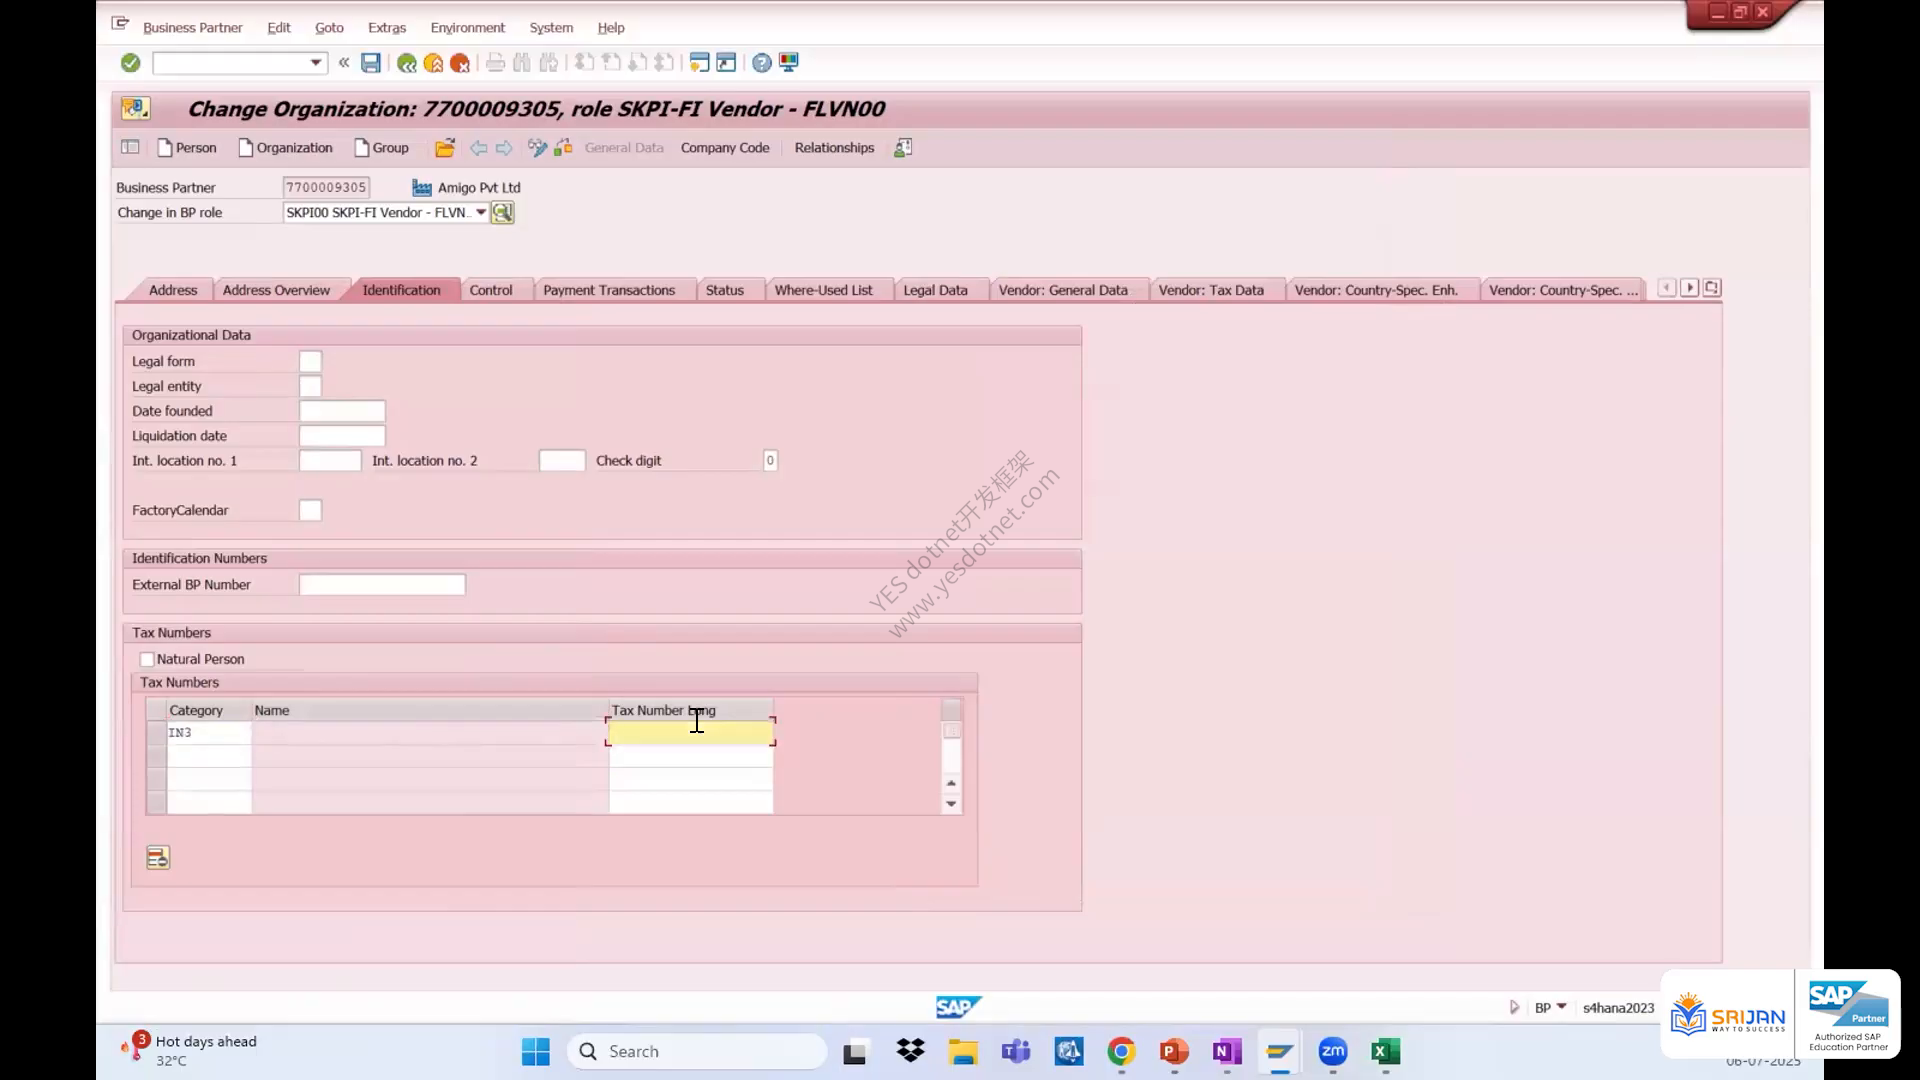The image size is (1920, 1080).
Task: Click the Save disk icon
Action: click(x=371, y=63)
